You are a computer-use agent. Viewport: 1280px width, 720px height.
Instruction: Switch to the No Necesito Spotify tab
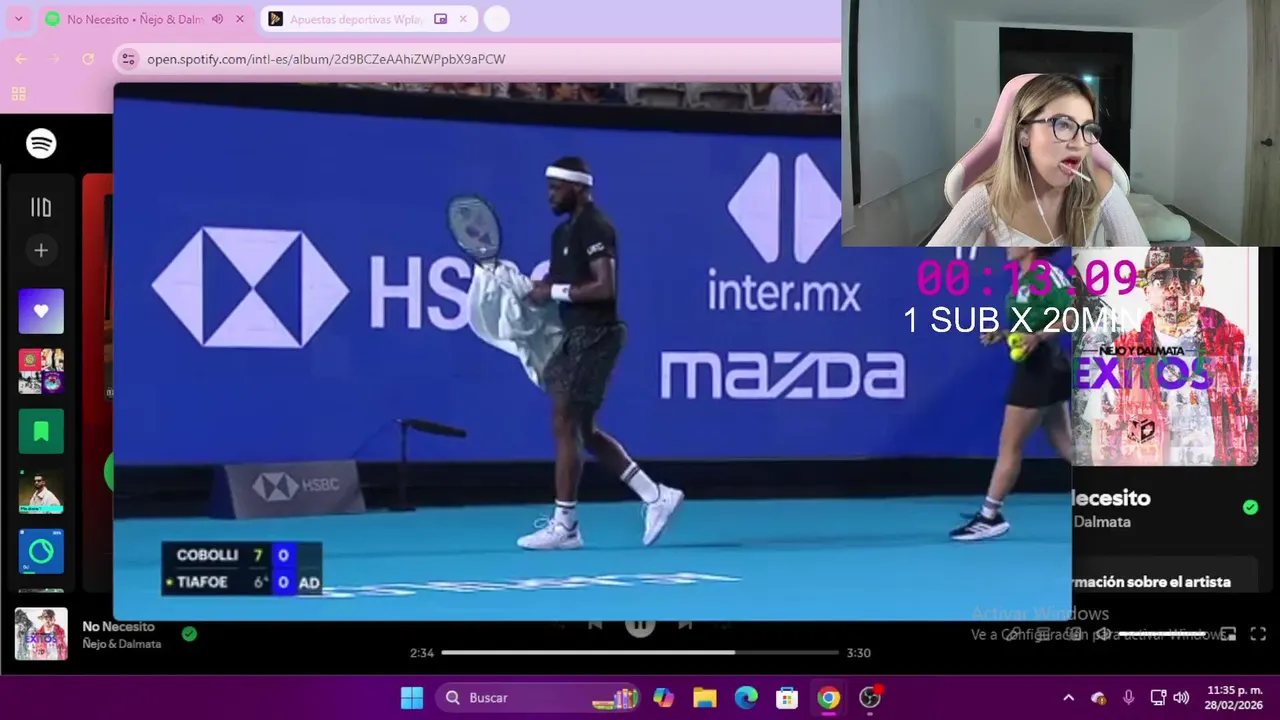(x=147, y=19)
